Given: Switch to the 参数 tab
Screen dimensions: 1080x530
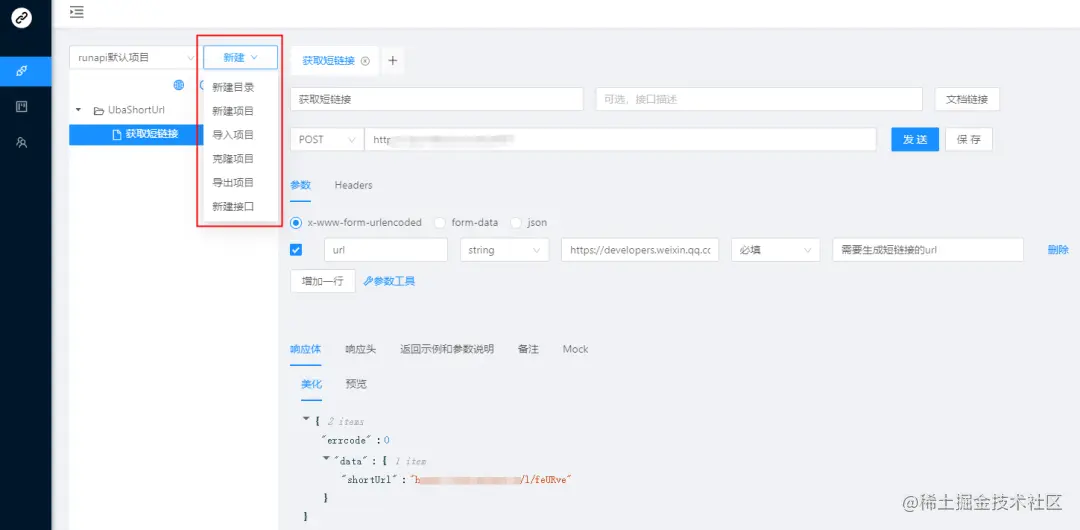Looking at the screenshot, I should pyautogui.click(x=300, y=185).
